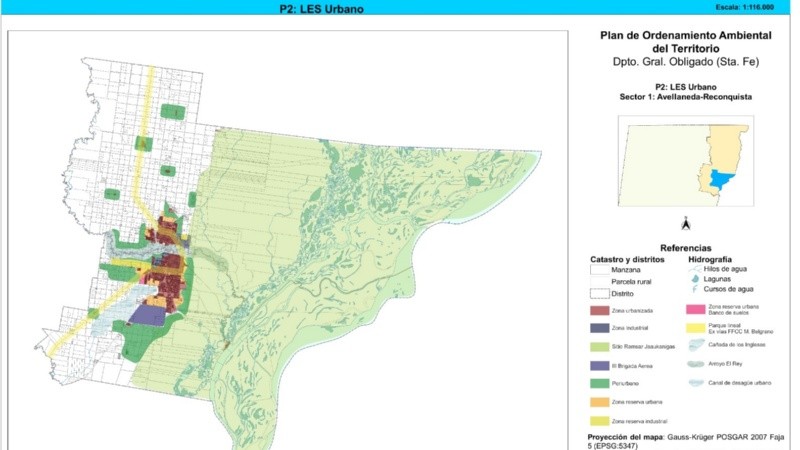Viewport: 800px width, 450px height.
Task: Click the P2: LES Urbano header title
Action: tap(323, 8)
